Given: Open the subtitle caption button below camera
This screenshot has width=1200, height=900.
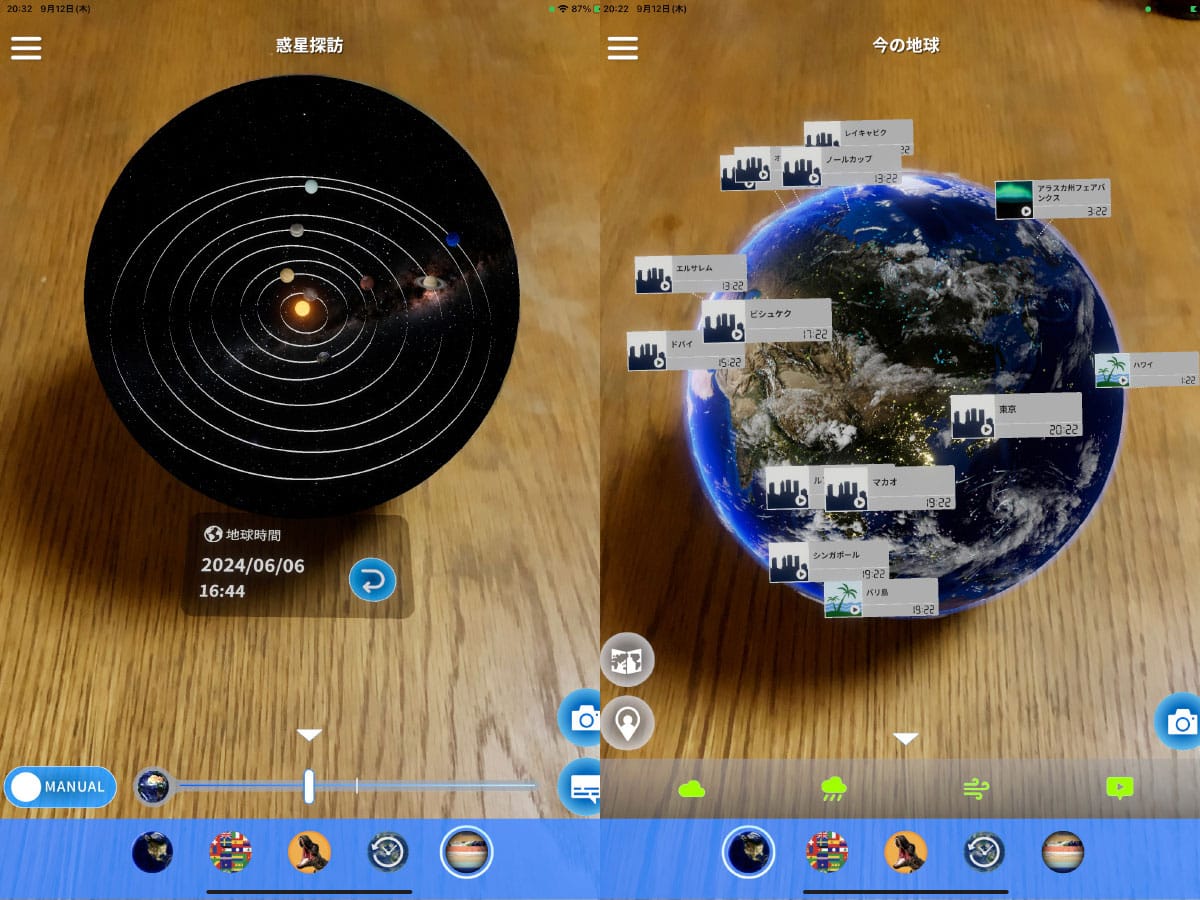Looking at the screenshot, I should click(x=582, y=787).
